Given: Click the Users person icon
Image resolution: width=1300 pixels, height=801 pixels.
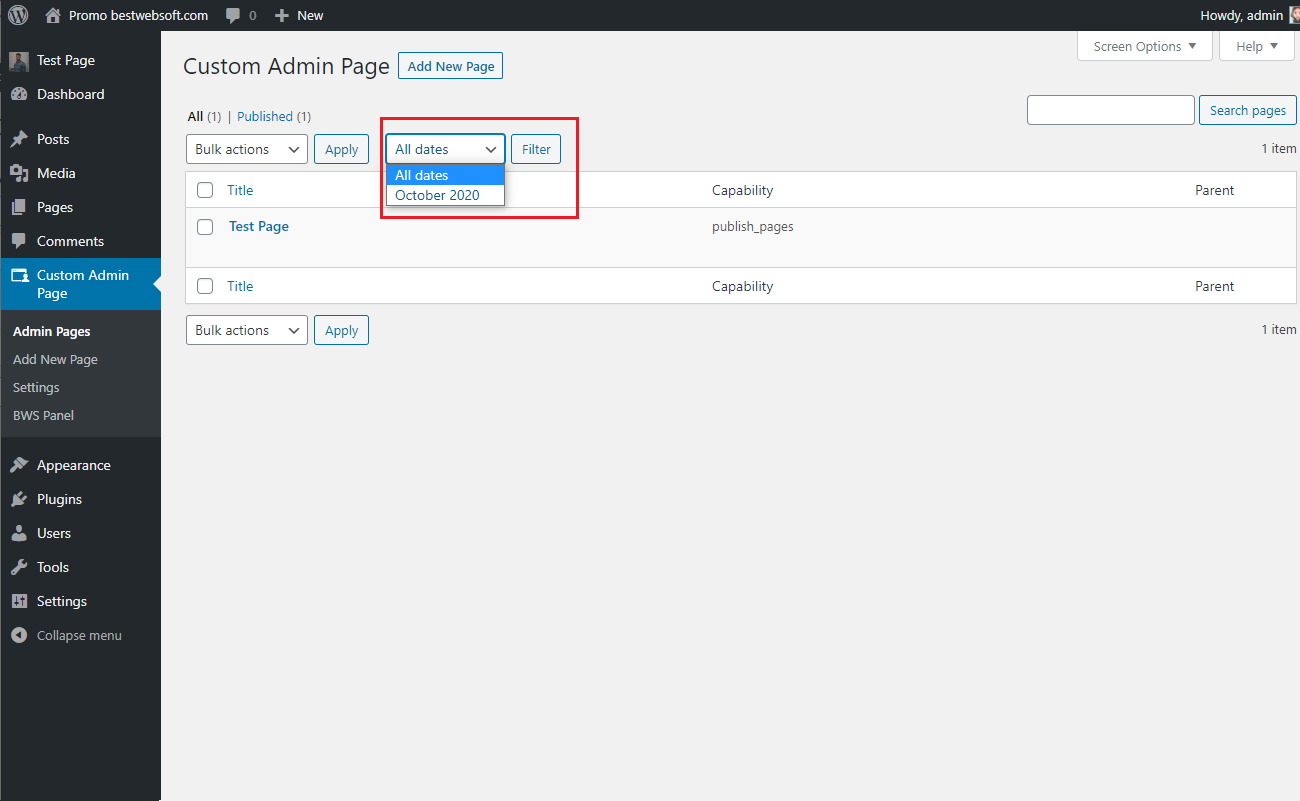Looking at the screenshot, I should 19,533.
